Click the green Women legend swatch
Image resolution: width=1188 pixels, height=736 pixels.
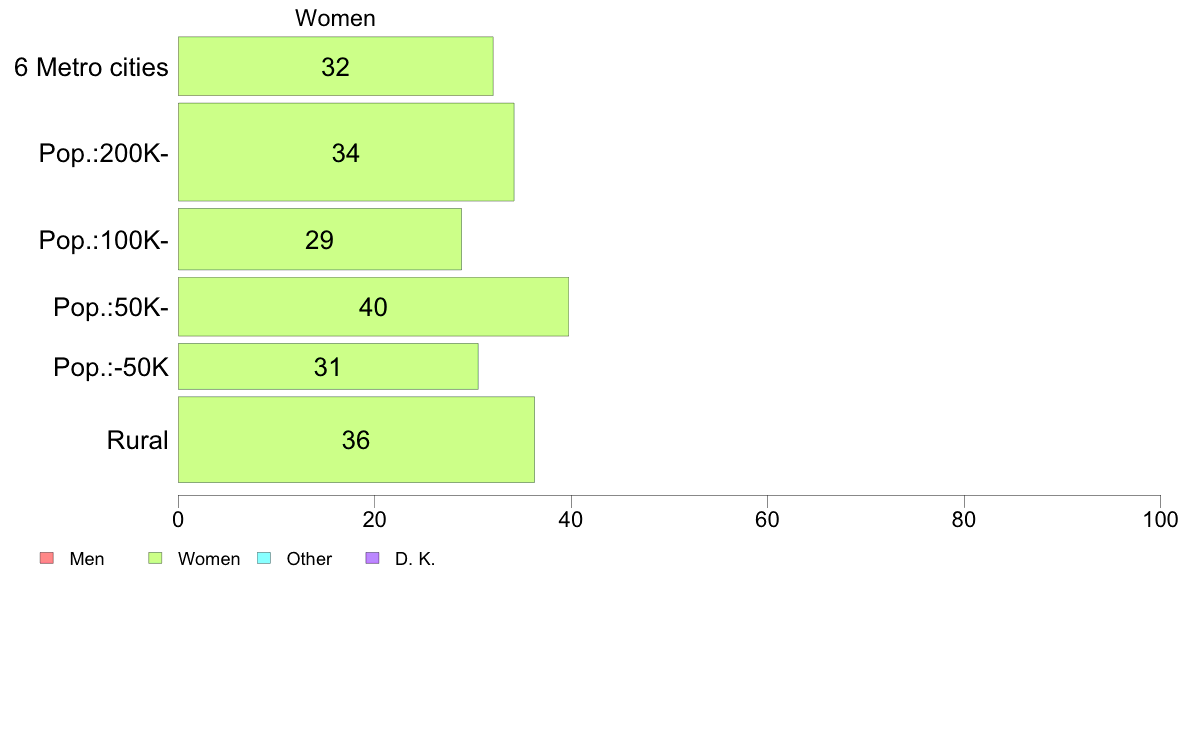(155, 559)
